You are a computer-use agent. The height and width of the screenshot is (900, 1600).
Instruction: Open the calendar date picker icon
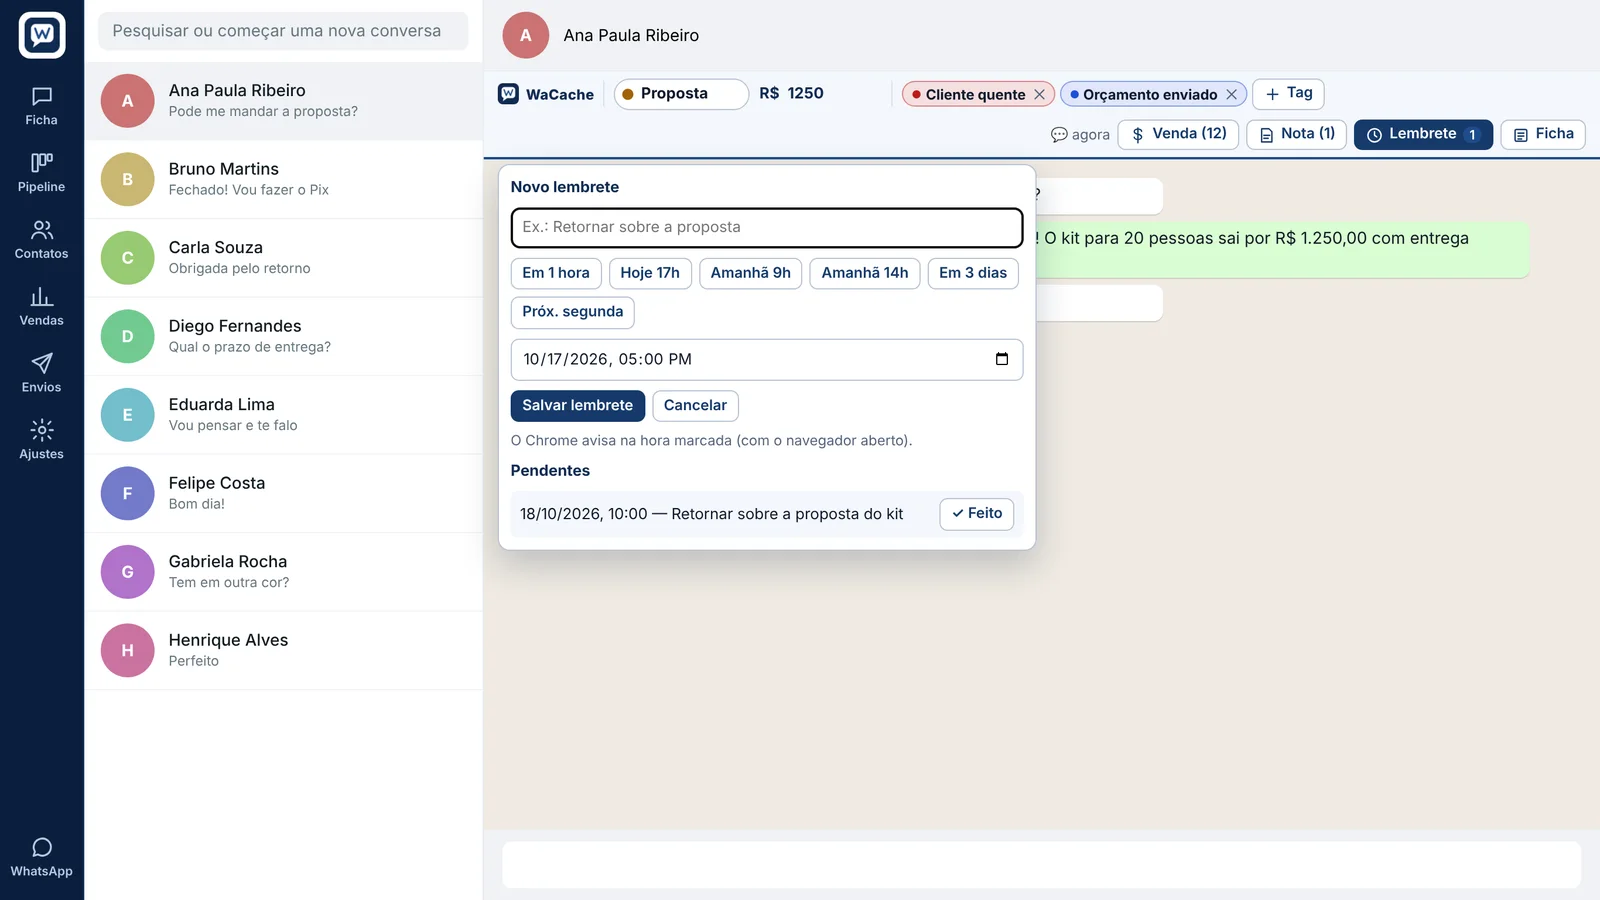pos(1002,359)
